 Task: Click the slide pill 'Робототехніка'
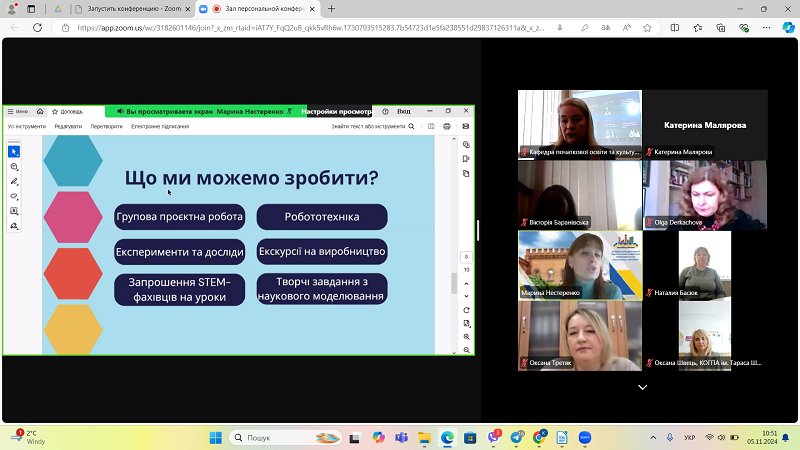(x=322, y=217)
